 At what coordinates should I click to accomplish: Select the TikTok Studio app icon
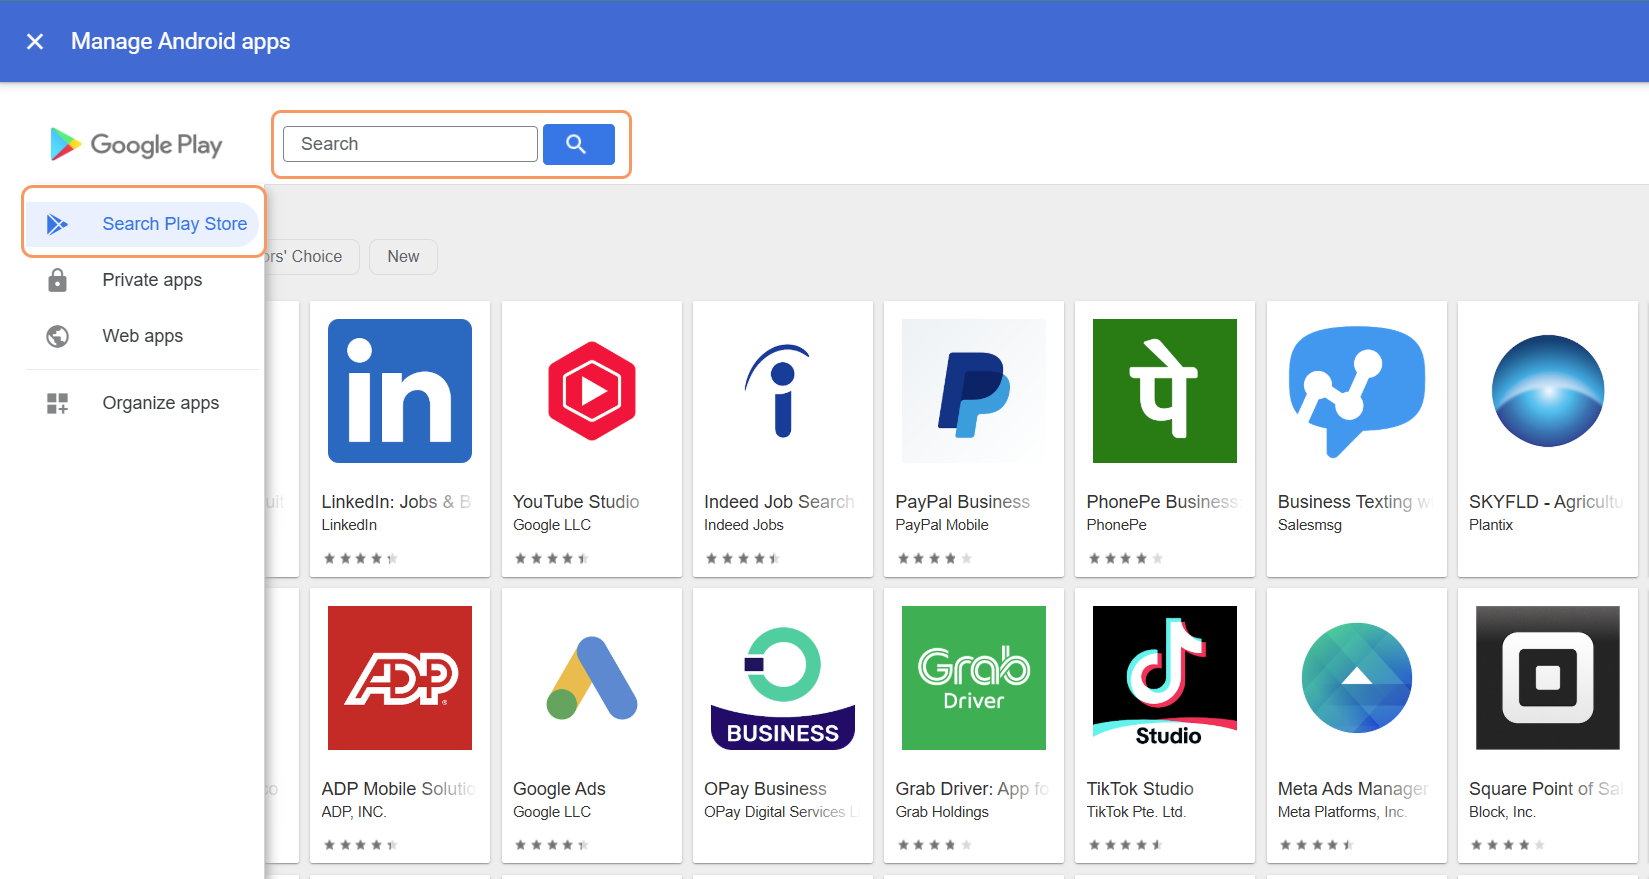tap(1164, 677)
